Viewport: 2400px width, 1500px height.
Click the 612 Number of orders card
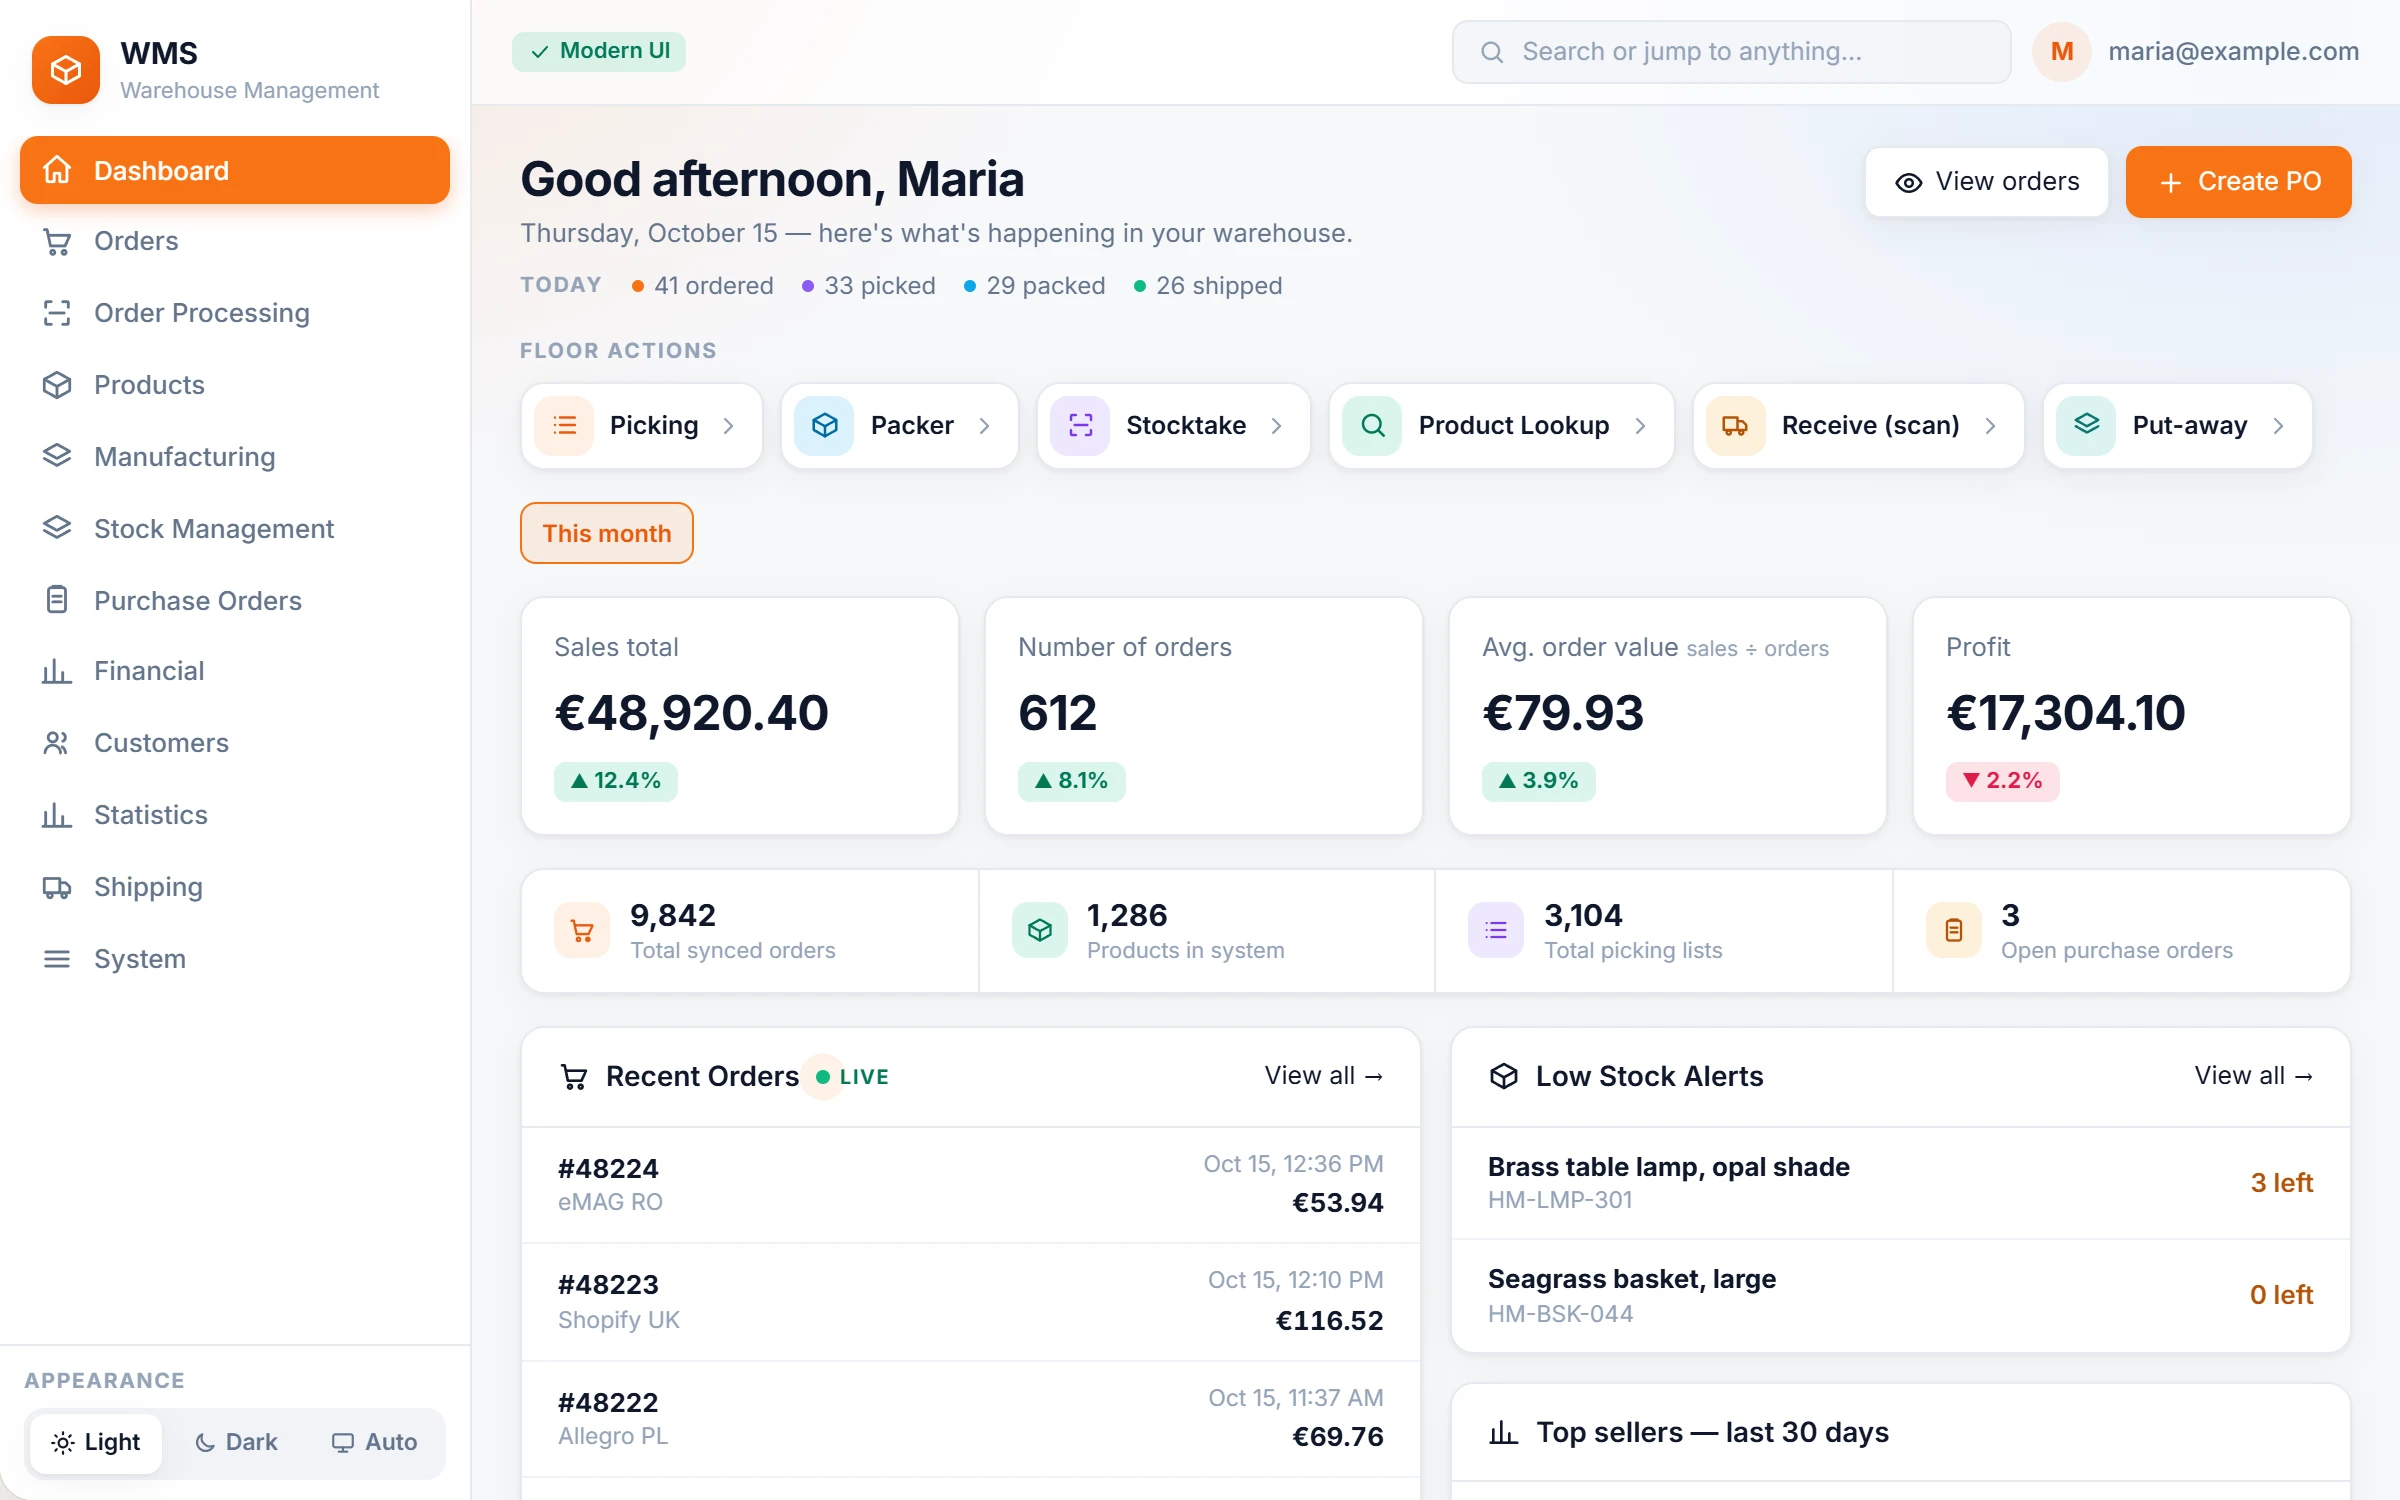1204,716
